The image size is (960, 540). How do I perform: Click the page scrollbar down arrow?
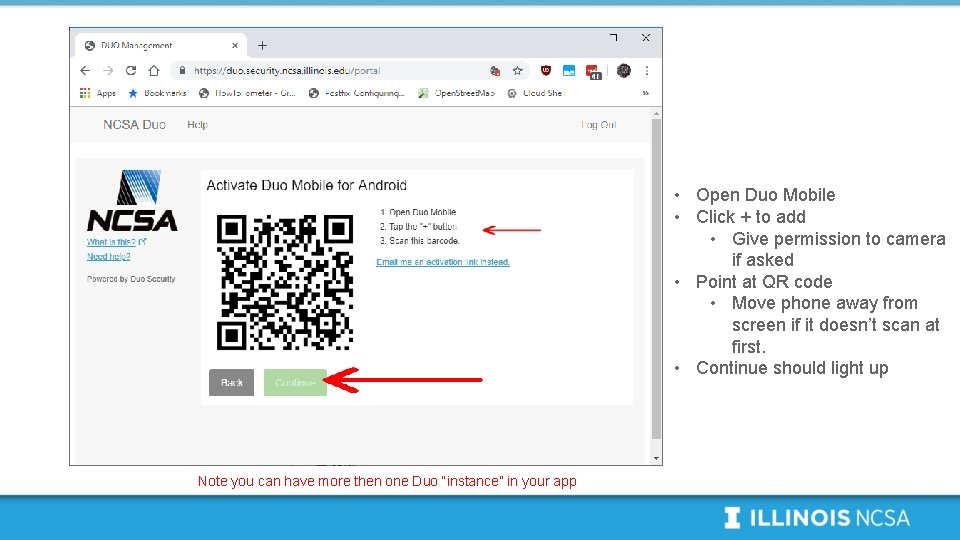pos(656,458)
